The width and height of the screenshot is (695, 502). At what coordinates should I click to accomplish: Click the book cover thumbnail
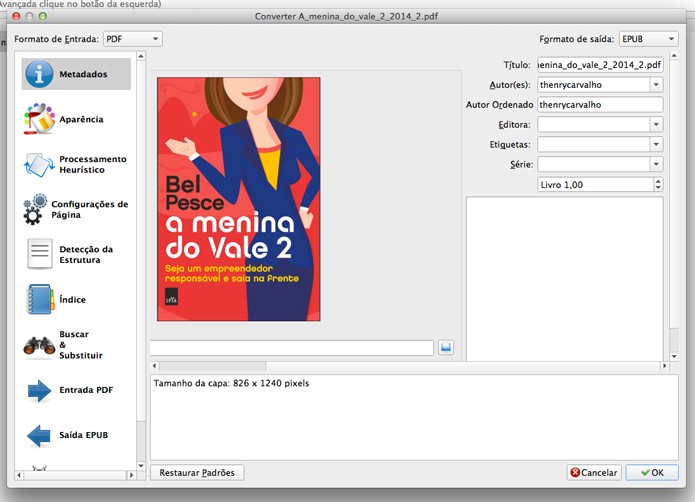(239, 199)
